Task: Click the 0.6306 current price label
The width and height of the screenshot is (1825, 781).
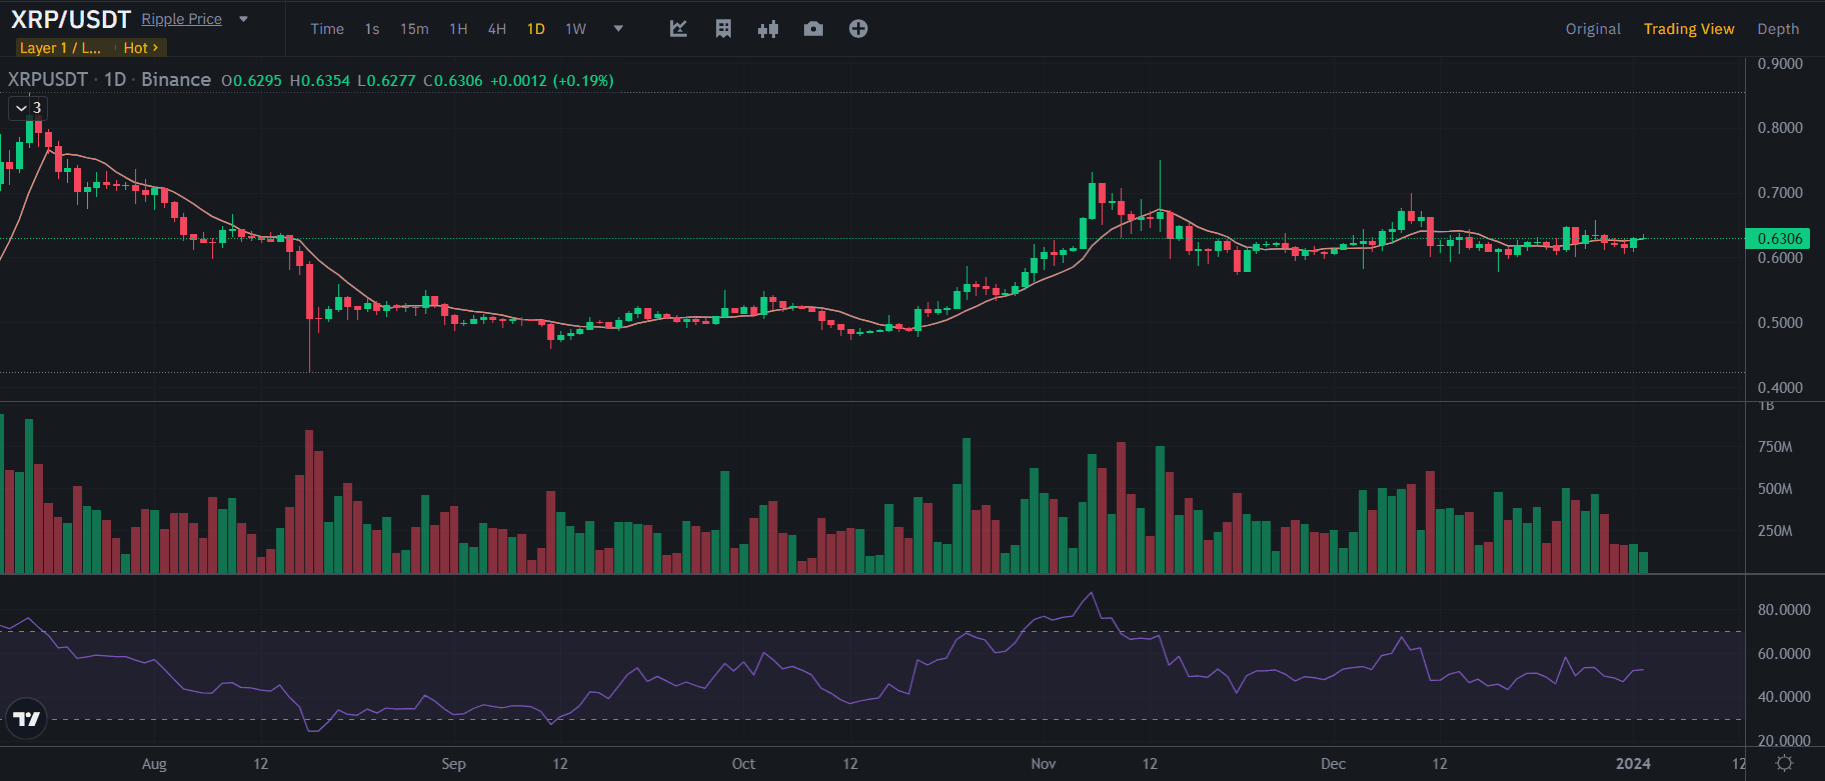Action: 1778,238
